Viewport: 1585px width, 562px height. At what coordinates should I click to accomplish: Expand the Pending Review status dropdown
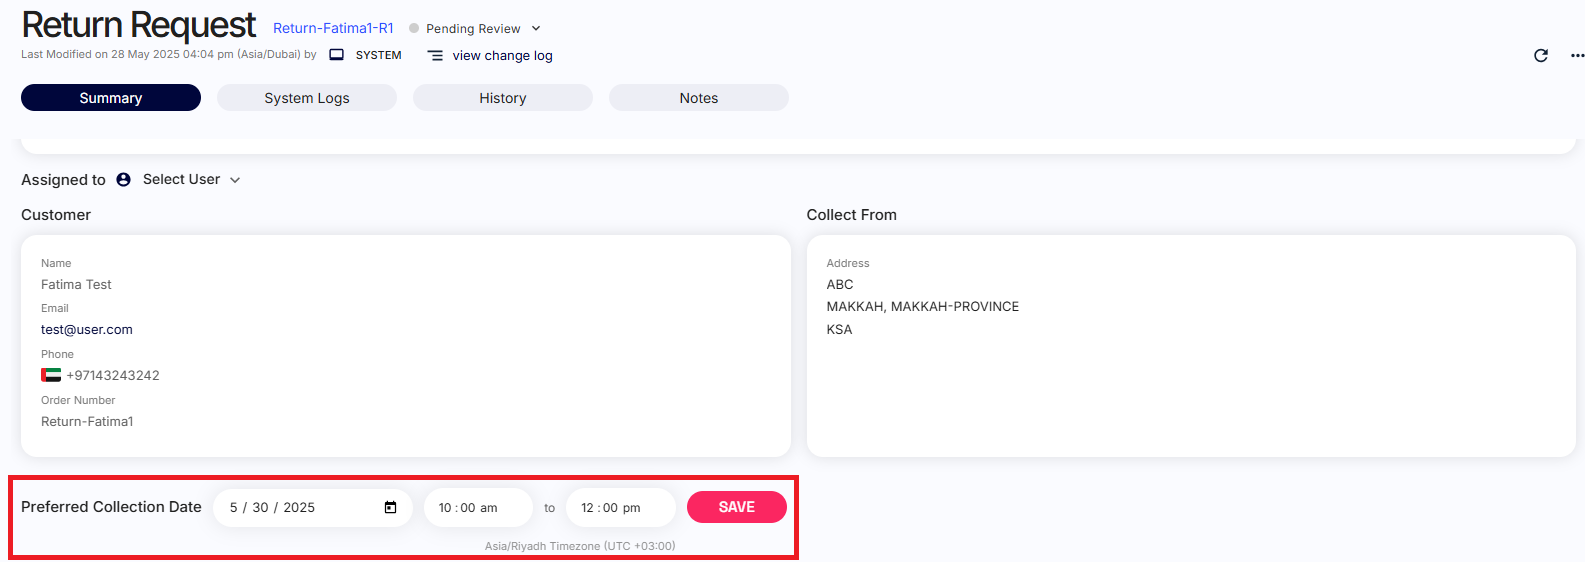coord(536,29)
